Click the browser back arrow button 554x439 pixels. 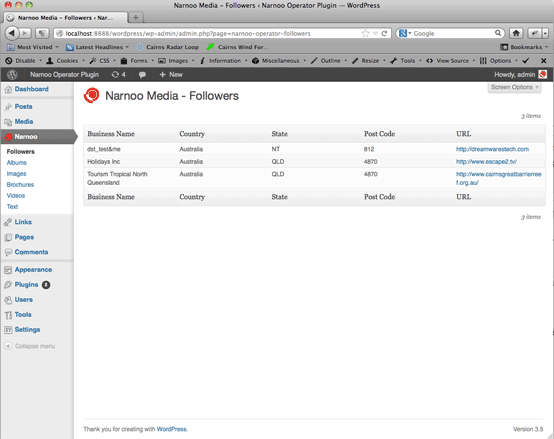(12, 33)
